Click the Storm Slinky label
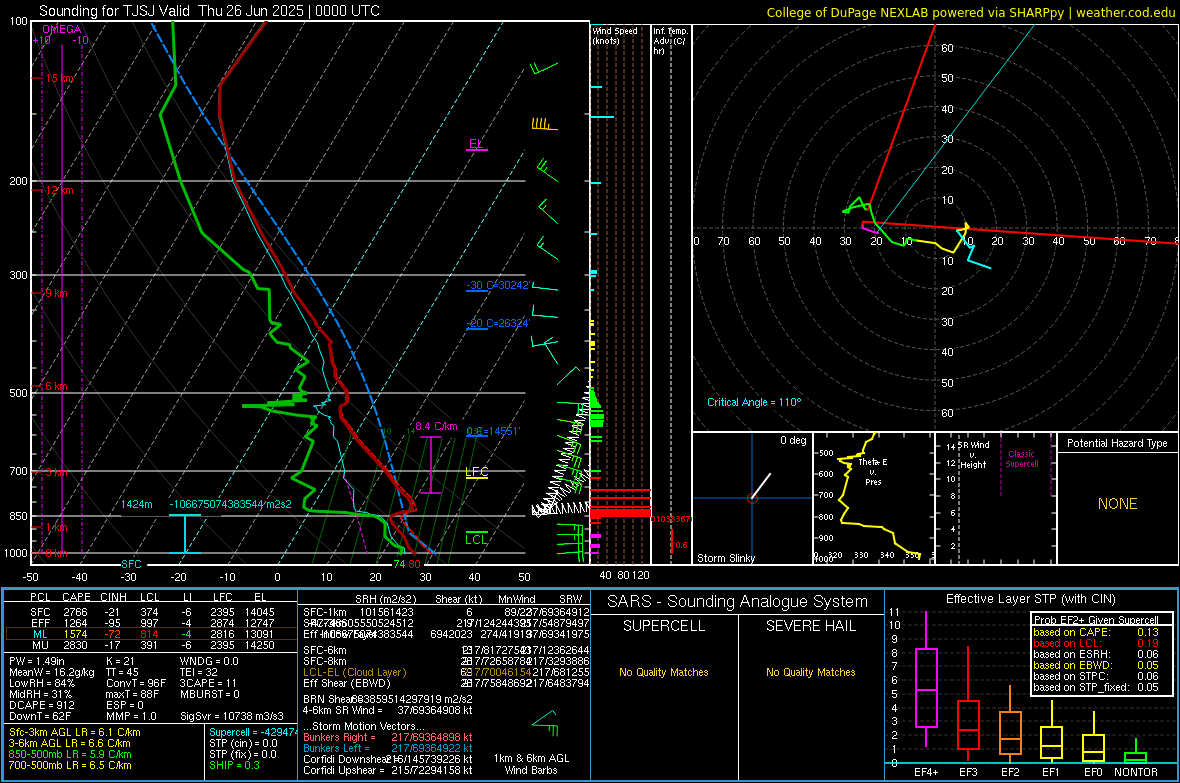This screenshot has height=783, width=1180. [725, 558]
